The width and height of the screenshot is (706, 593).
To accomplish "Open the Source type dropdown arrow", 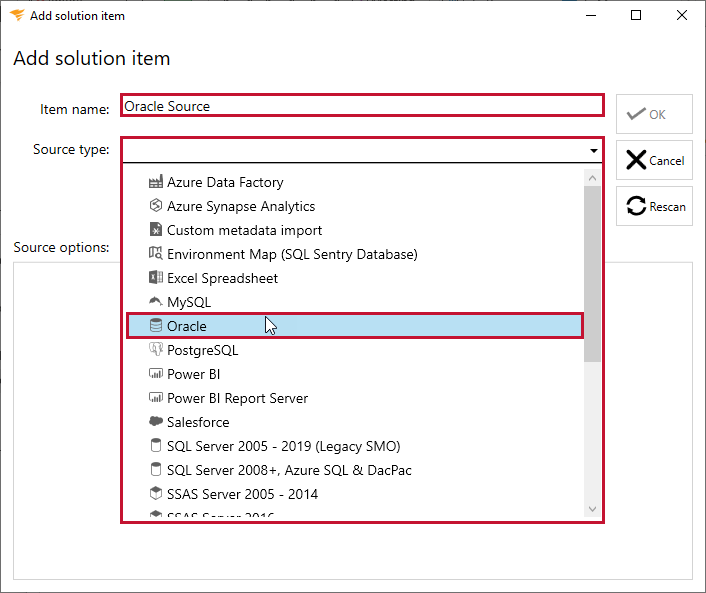I will [593, 151].
